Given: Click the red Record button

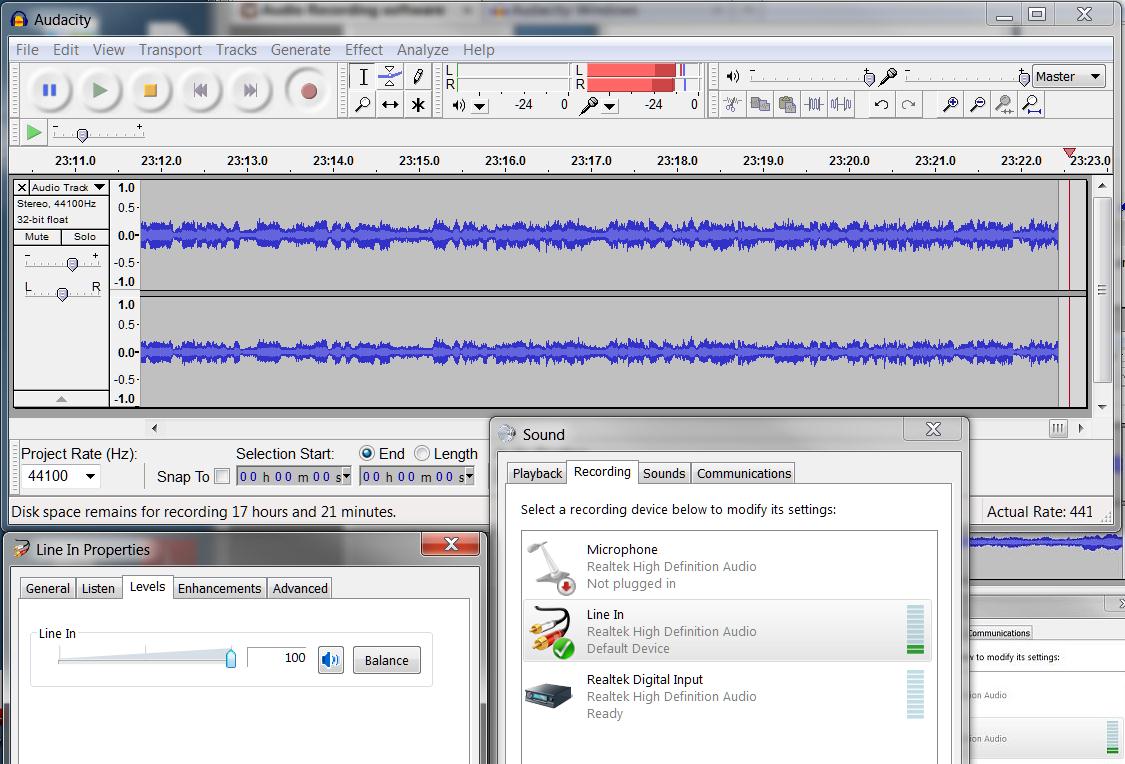Looking at the screenshot, I should click(x=308, y=90).
